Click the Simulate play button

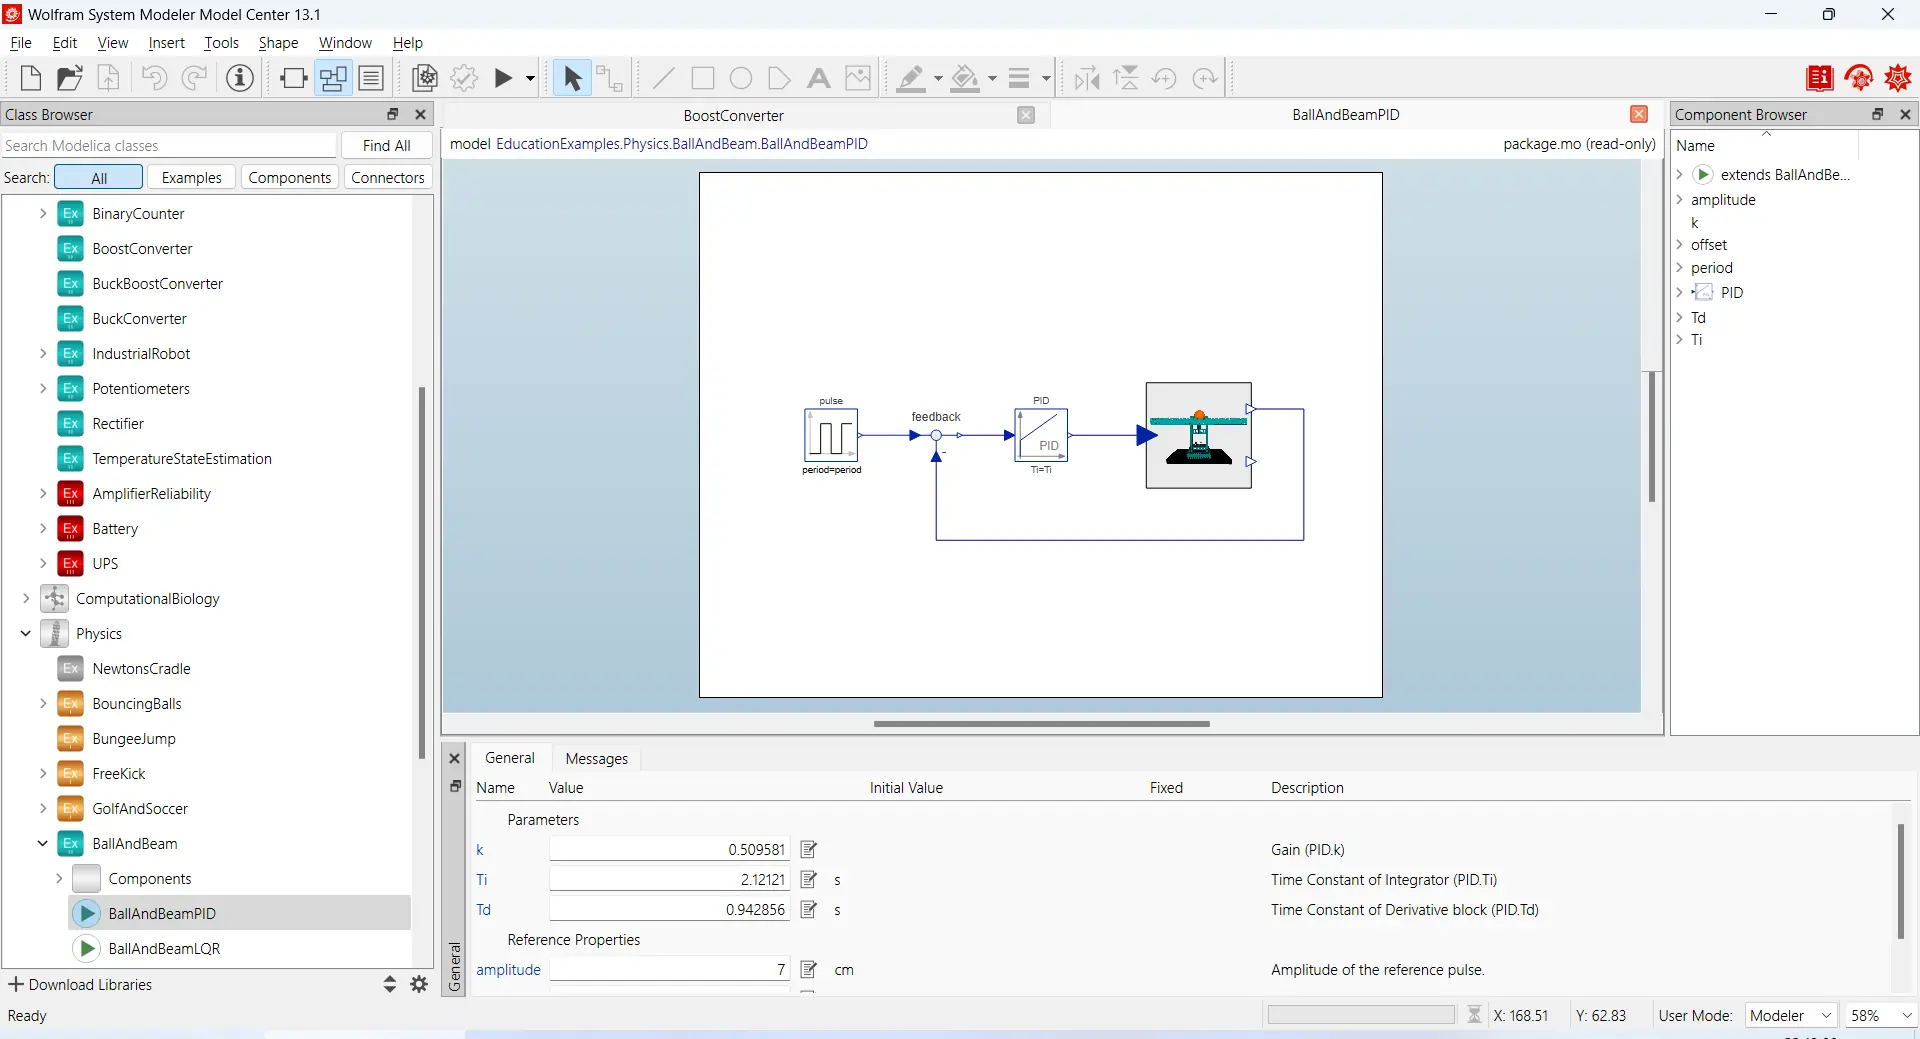503,78
